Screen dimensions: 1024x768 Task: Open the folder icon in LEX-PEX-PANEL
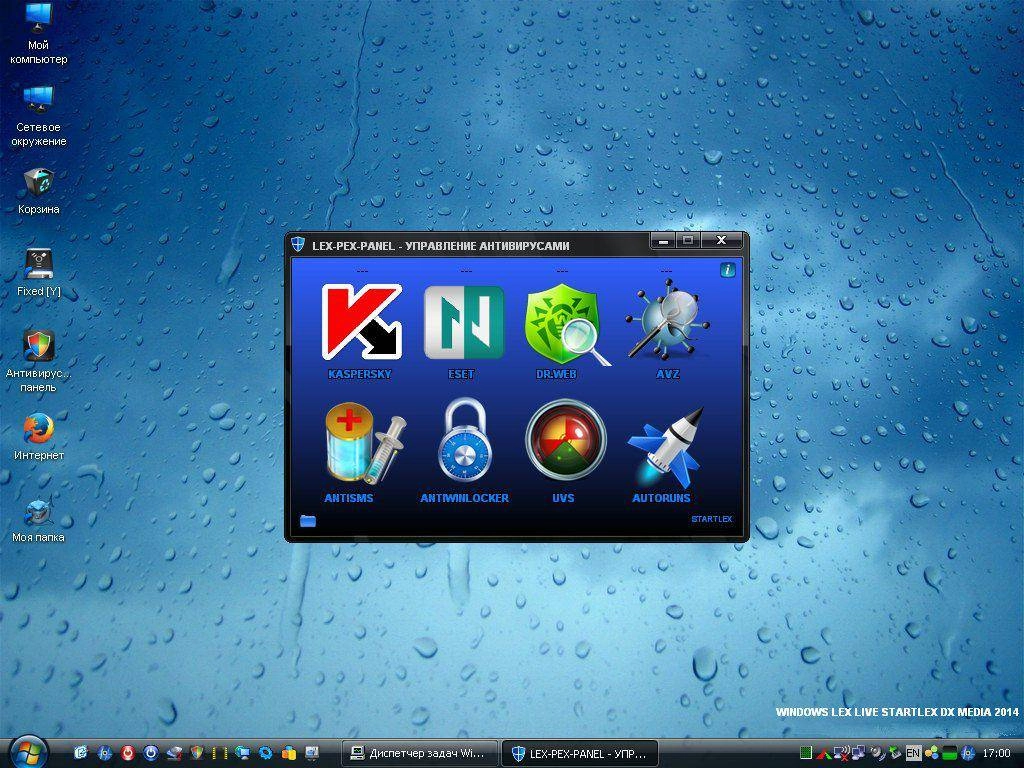[308, 520]
